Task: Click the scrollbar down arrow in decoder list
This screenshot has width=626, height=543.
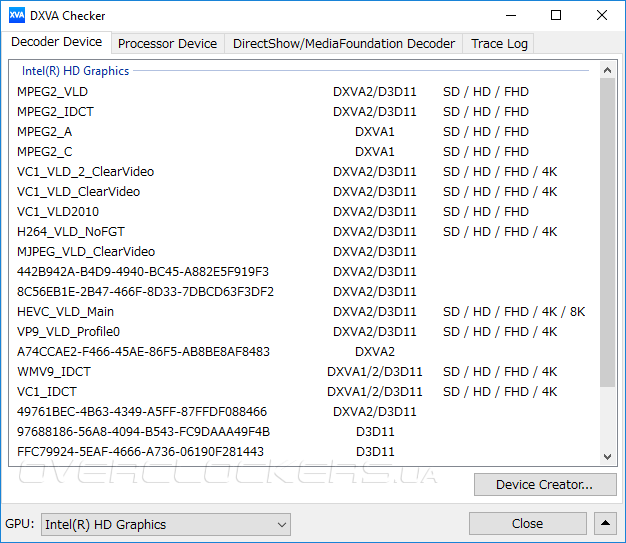Action: pos(607,457)
